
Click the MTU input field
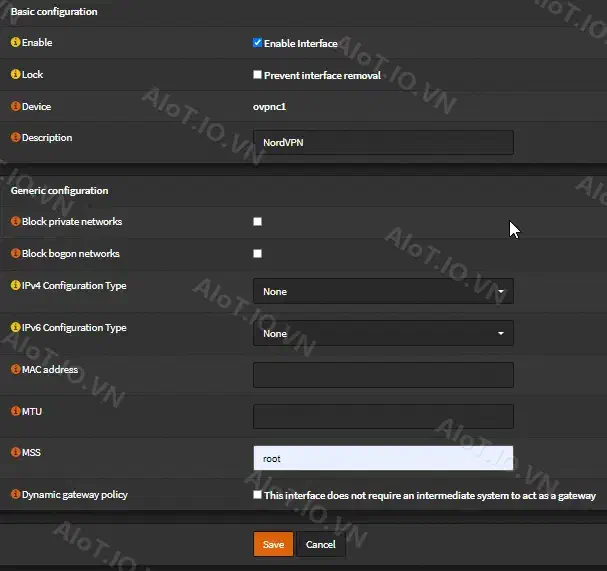[x=383, y=417]
